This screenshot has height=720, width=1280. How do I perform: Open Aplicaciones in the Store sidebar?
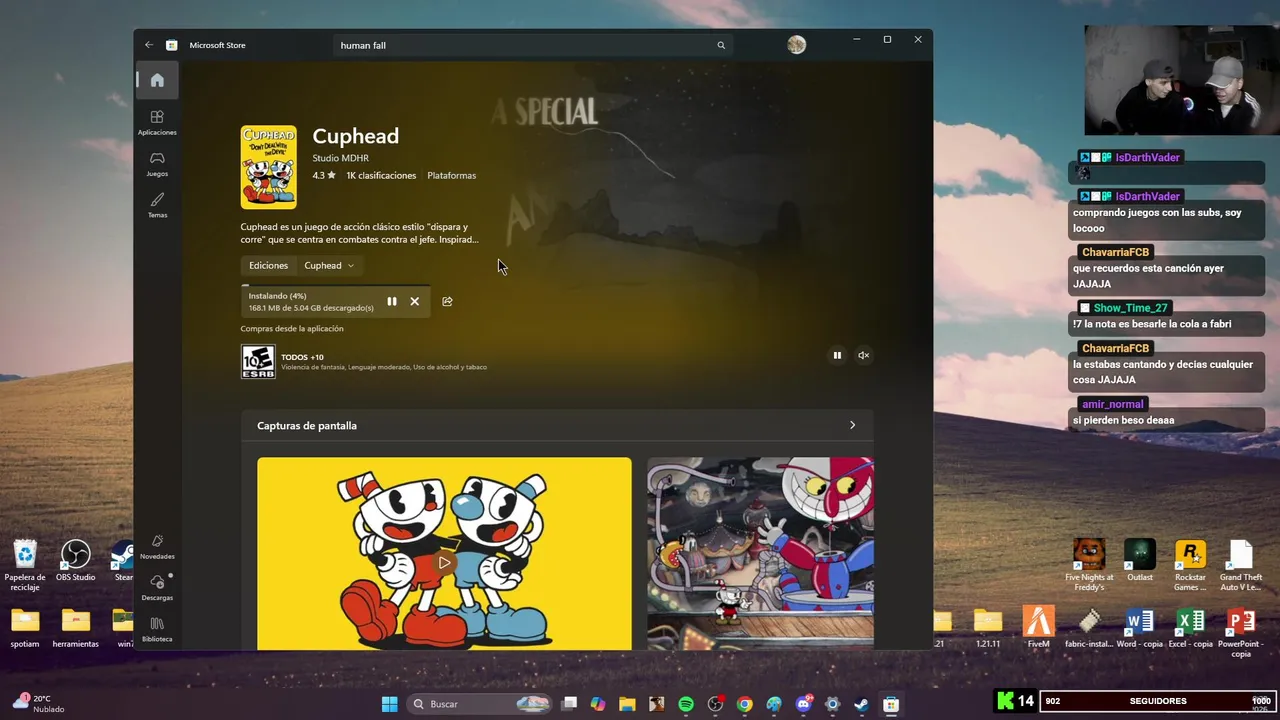tap(157, 123)
